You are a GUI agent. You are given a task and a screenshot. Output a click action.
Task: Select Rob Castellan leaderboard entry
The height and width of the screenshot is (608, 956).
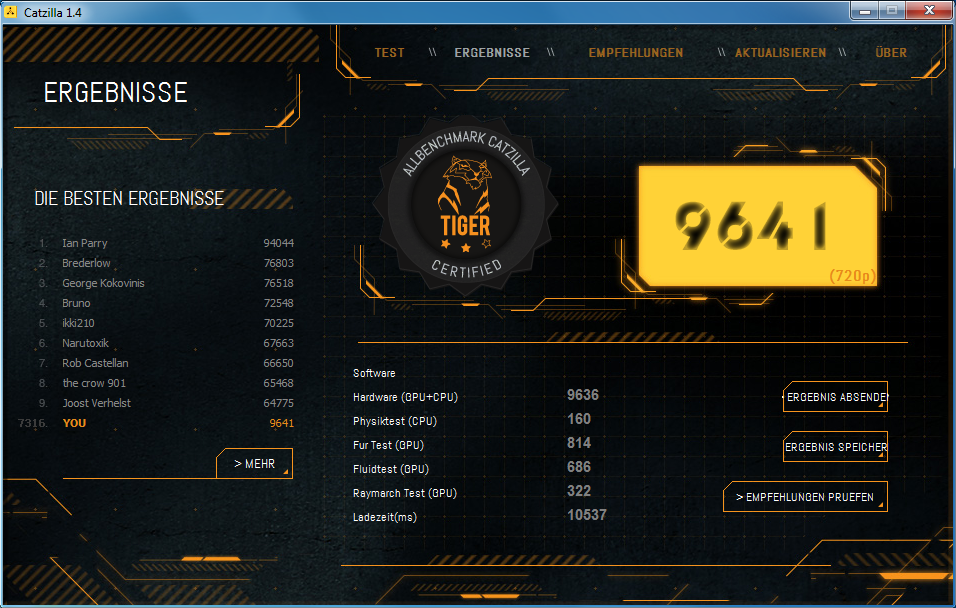tap(165, 363)
